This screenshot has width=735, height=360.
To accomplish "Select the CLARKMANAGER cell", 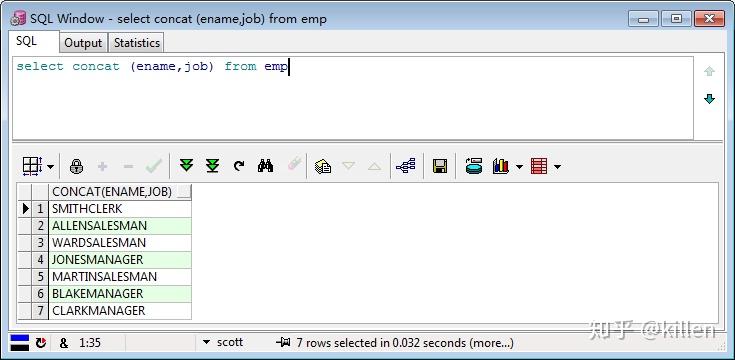I will (120, 310).
